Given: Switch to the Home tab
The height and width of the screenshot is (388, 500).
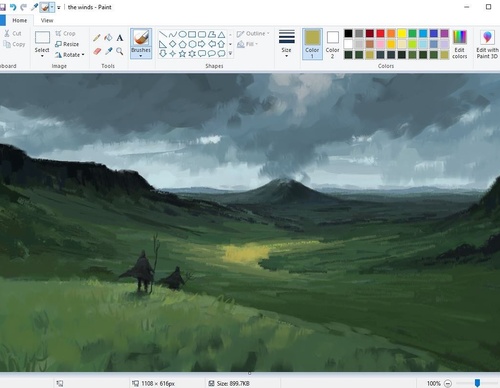Looking at the screenshot, I should 20,21.
